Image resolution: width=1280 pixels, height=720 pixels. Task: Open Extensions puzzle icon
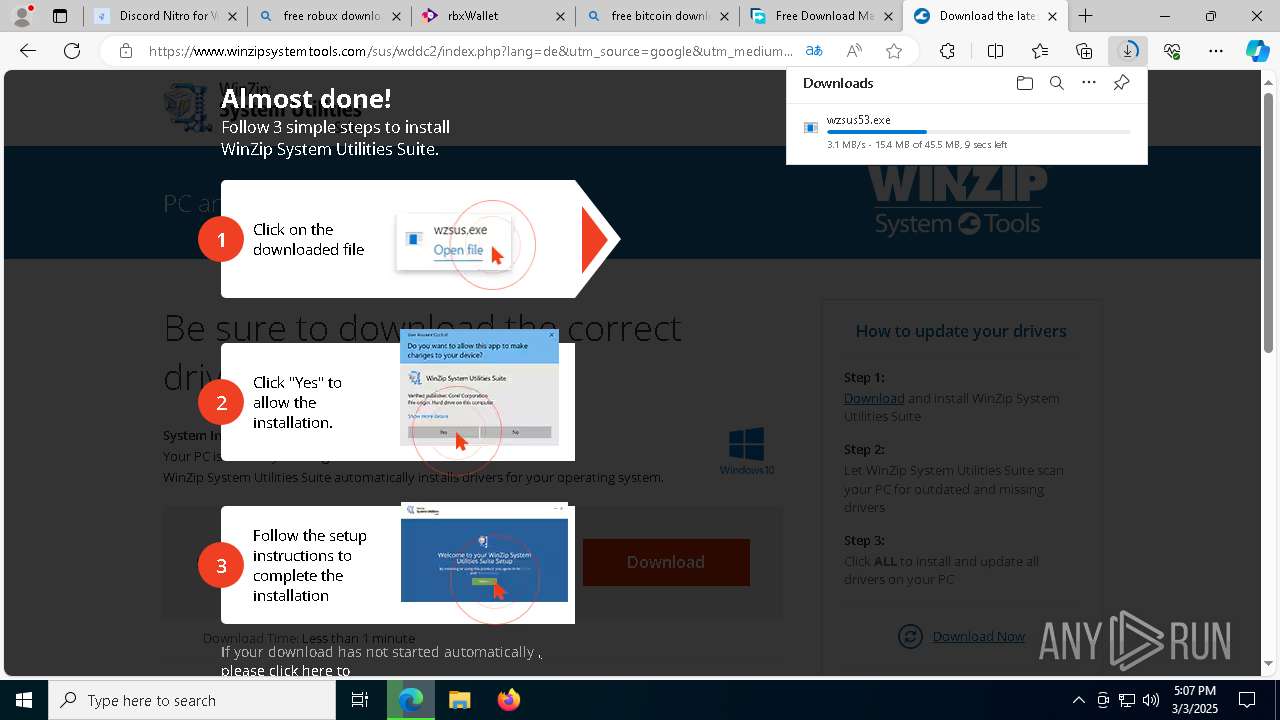coord(947,51)
